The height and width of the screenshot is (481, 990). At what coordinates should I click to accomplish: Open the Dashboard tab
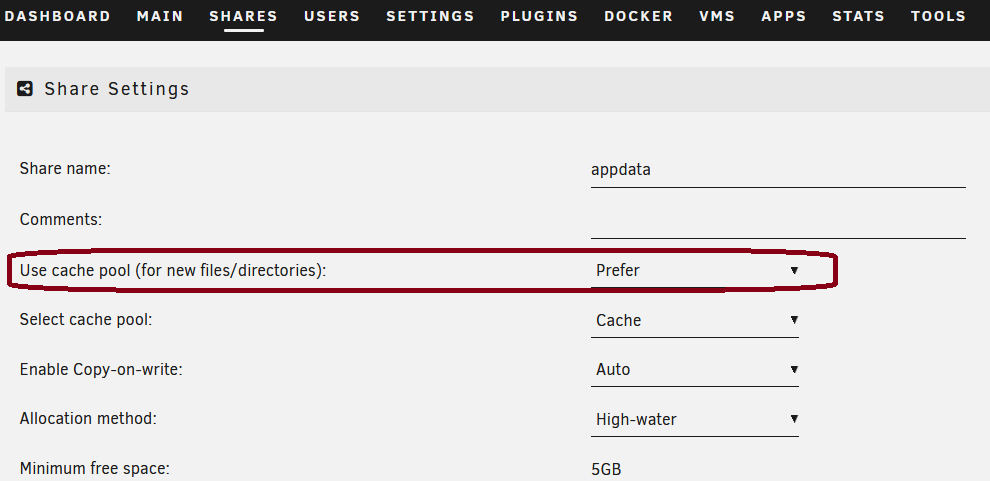tap(57, 16)
